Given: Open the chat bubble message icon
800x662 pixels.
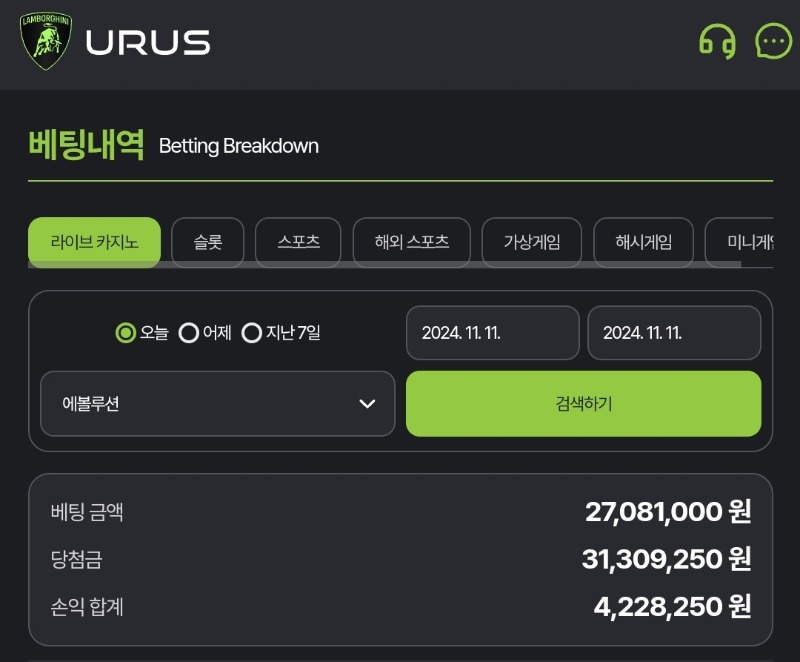Looking at the screenshot, I should click(x=773, y=41).
